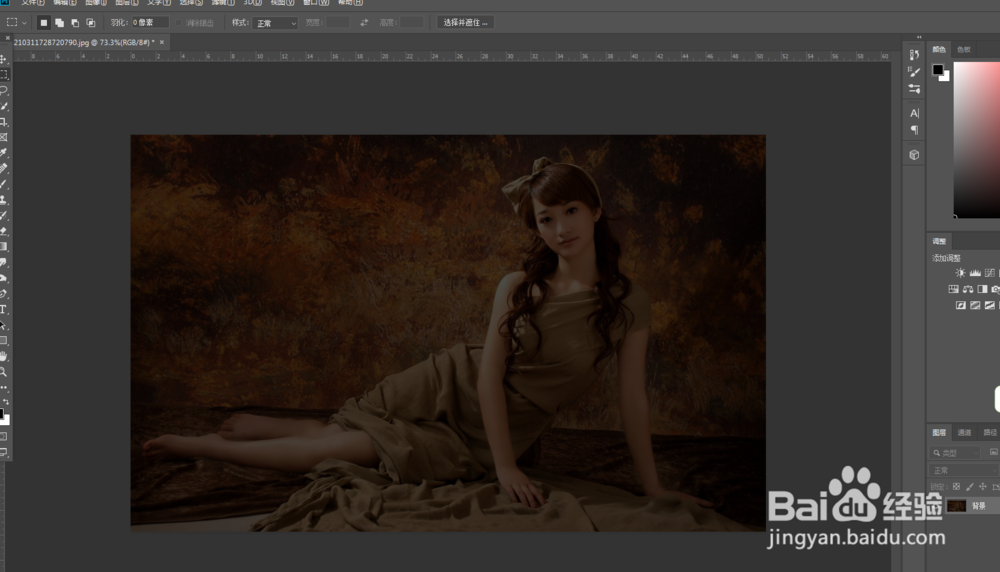
Task: Select the Lasso tool in the toolbar
Action: point(4,90)
